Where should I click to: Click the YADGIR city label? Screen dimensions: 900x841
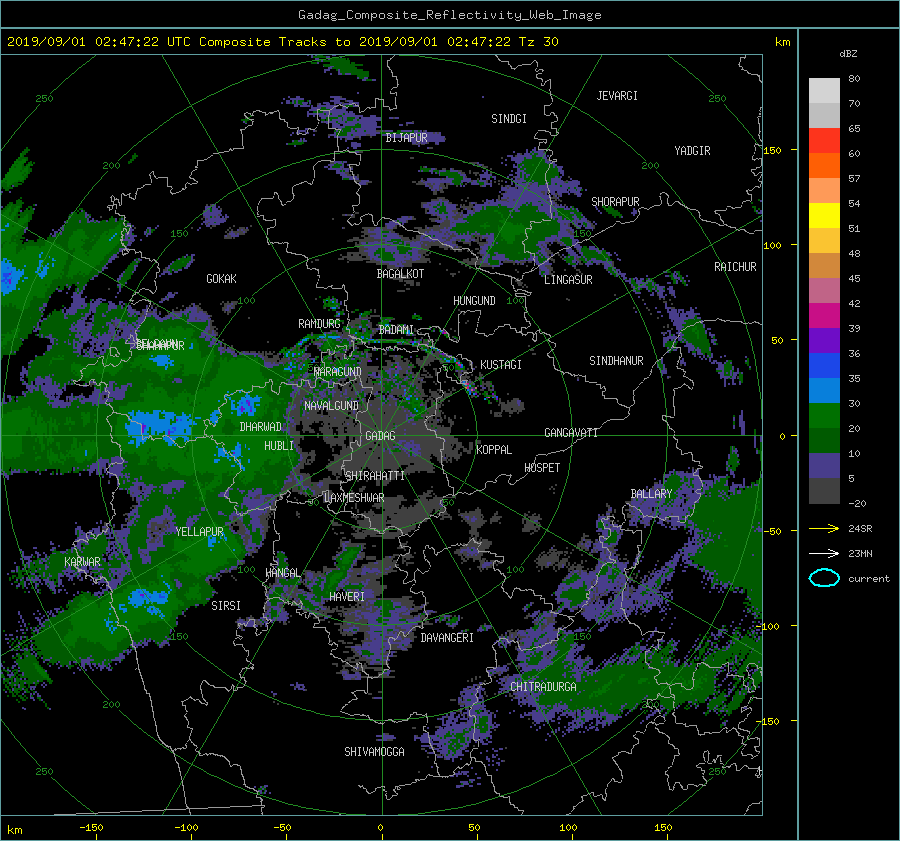pos(692,151)
